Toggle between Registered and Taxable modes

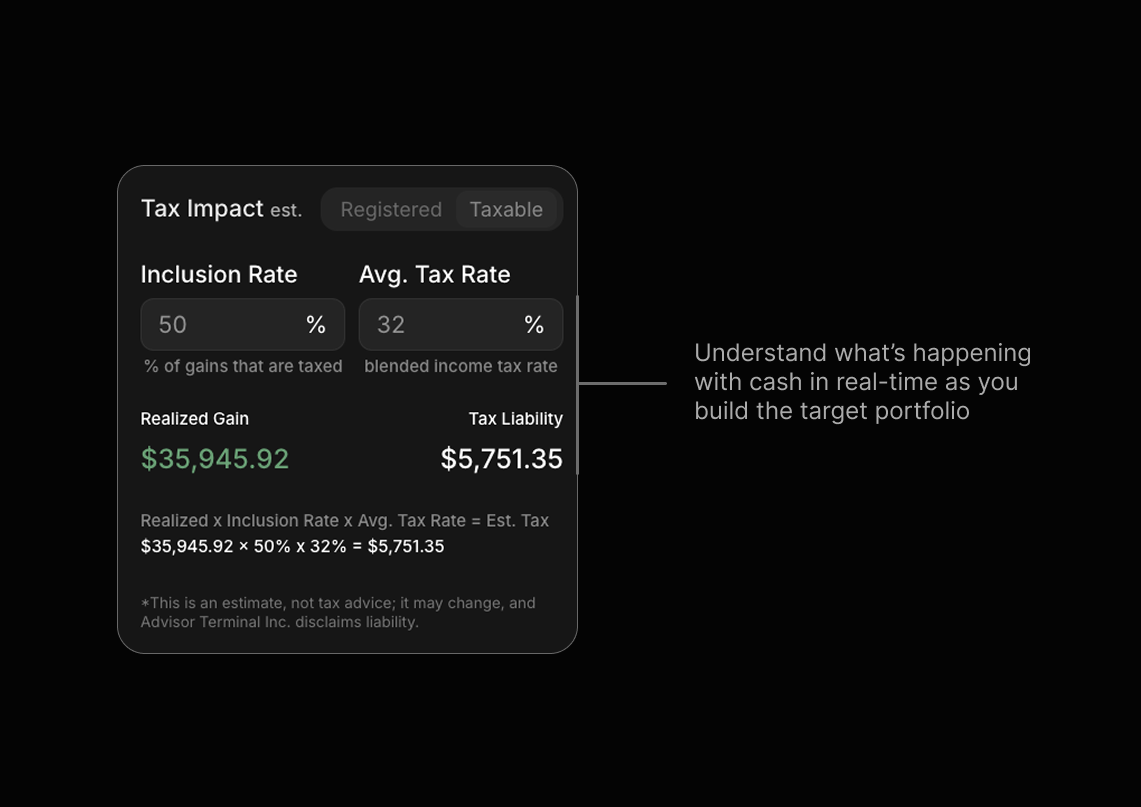tap(441, 209)
